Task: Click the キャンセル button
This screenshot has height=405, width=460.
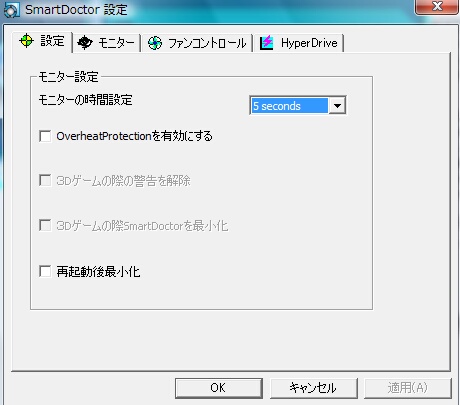Action: click(x=314, y=388)
